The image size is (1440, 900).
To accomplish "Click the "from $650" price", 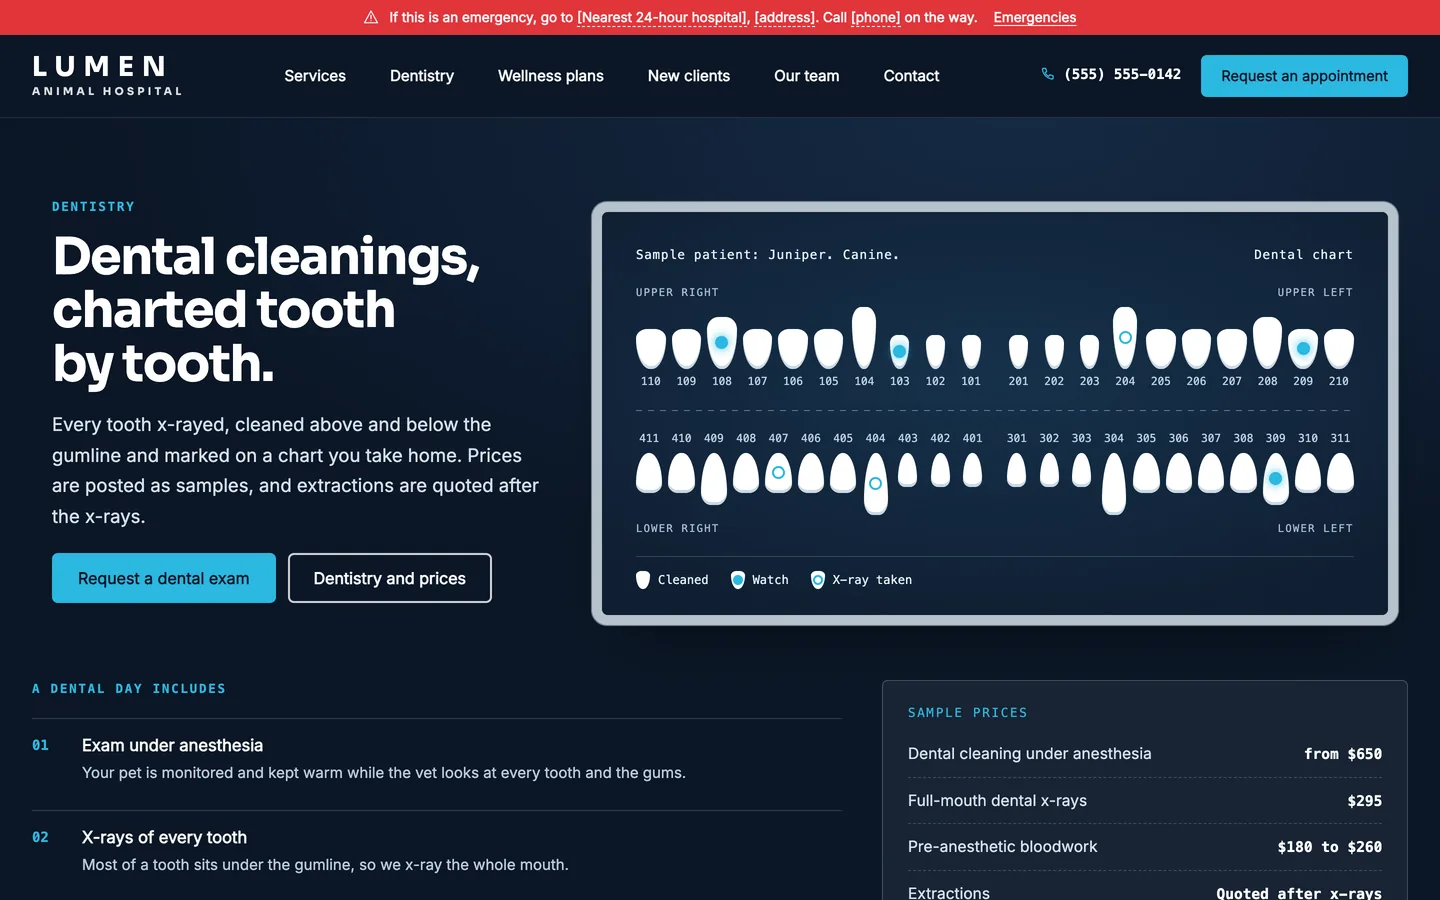I will 1343,754.
